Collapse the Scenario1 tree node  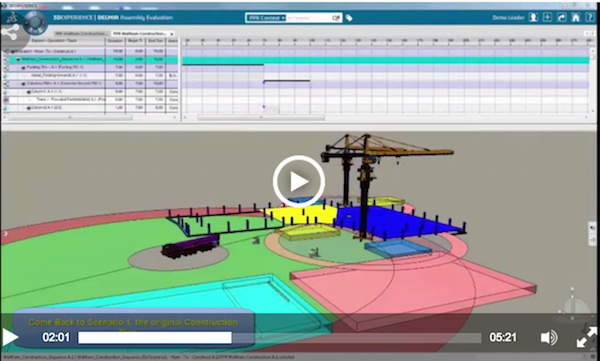13,51
